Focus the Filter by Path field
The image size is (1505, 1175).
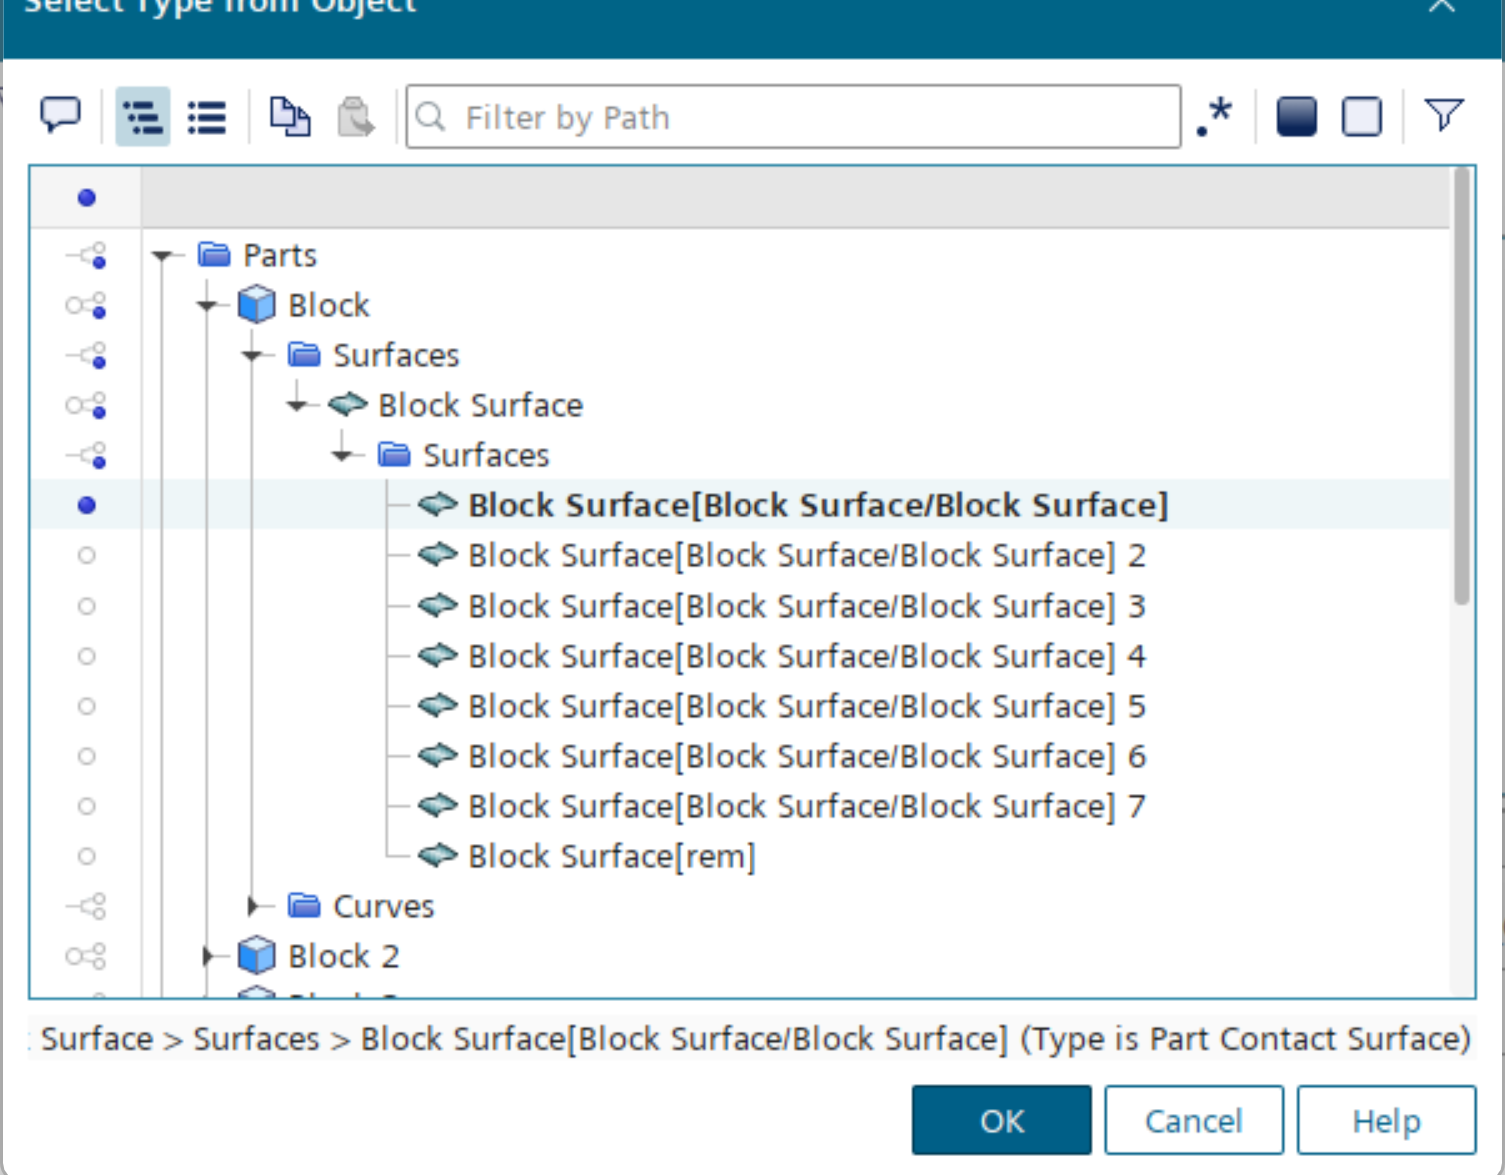(x=793, y=117)
